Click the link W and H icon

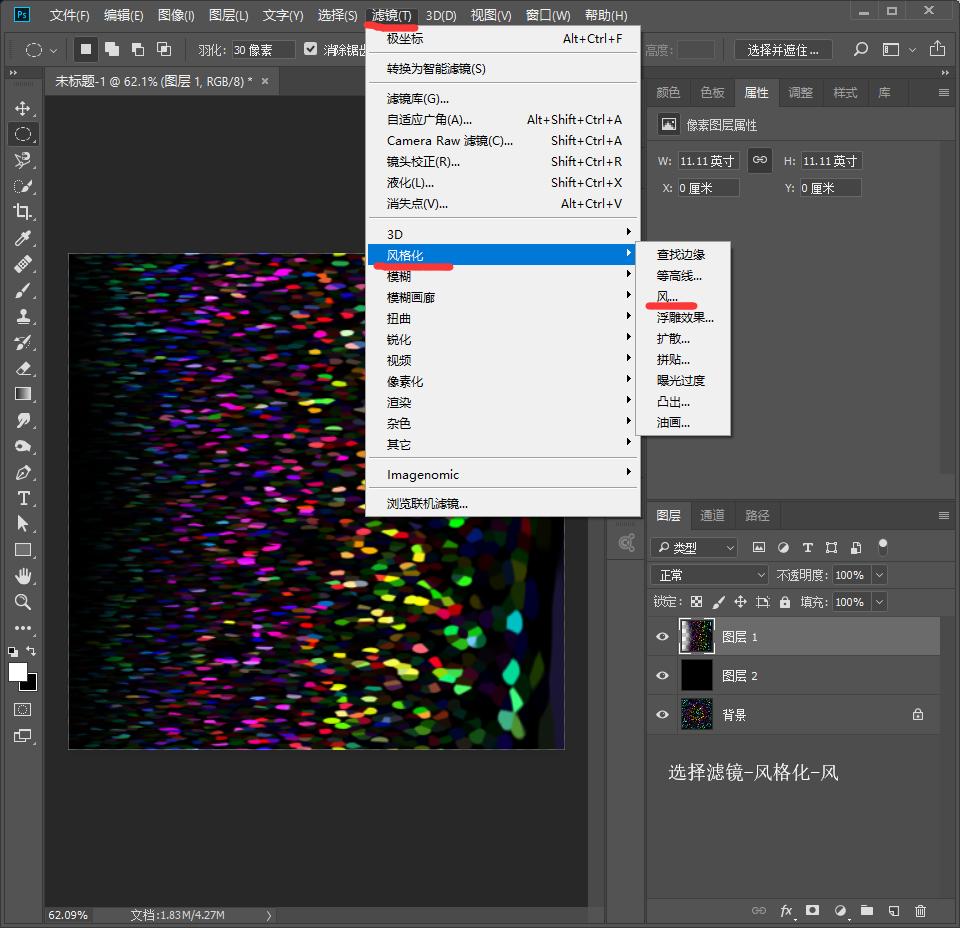(760, 161)
